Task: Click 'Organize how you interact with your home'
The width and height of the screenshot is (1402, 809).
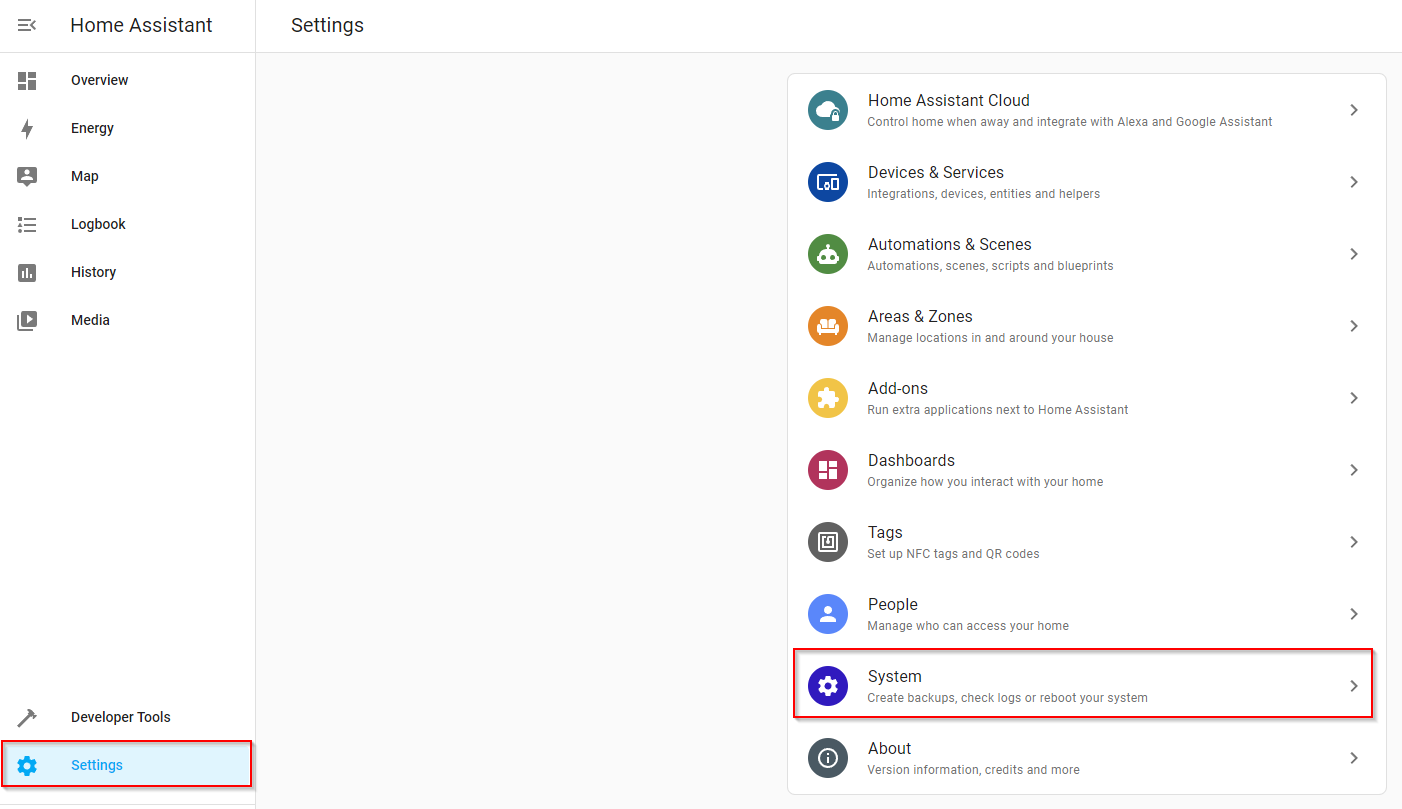Action: [985, 482]
